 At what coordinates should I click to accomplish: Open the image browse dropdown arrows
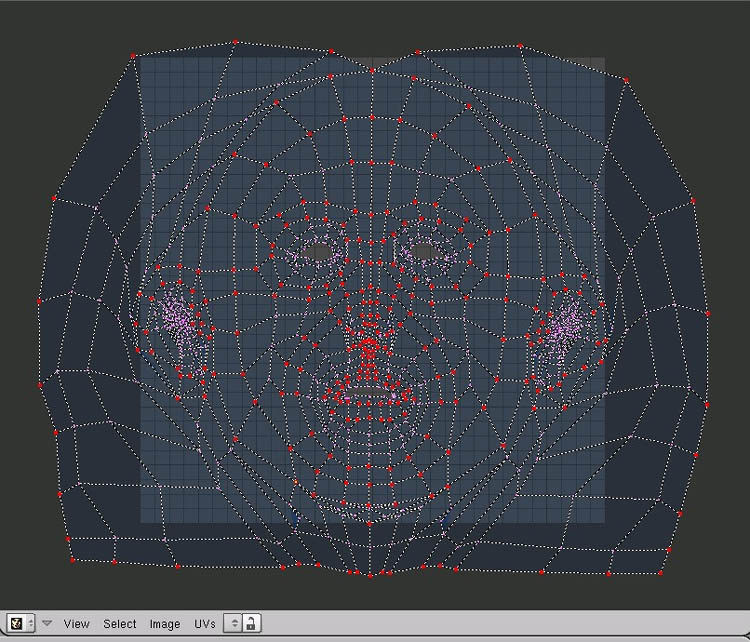coord(233,624)
